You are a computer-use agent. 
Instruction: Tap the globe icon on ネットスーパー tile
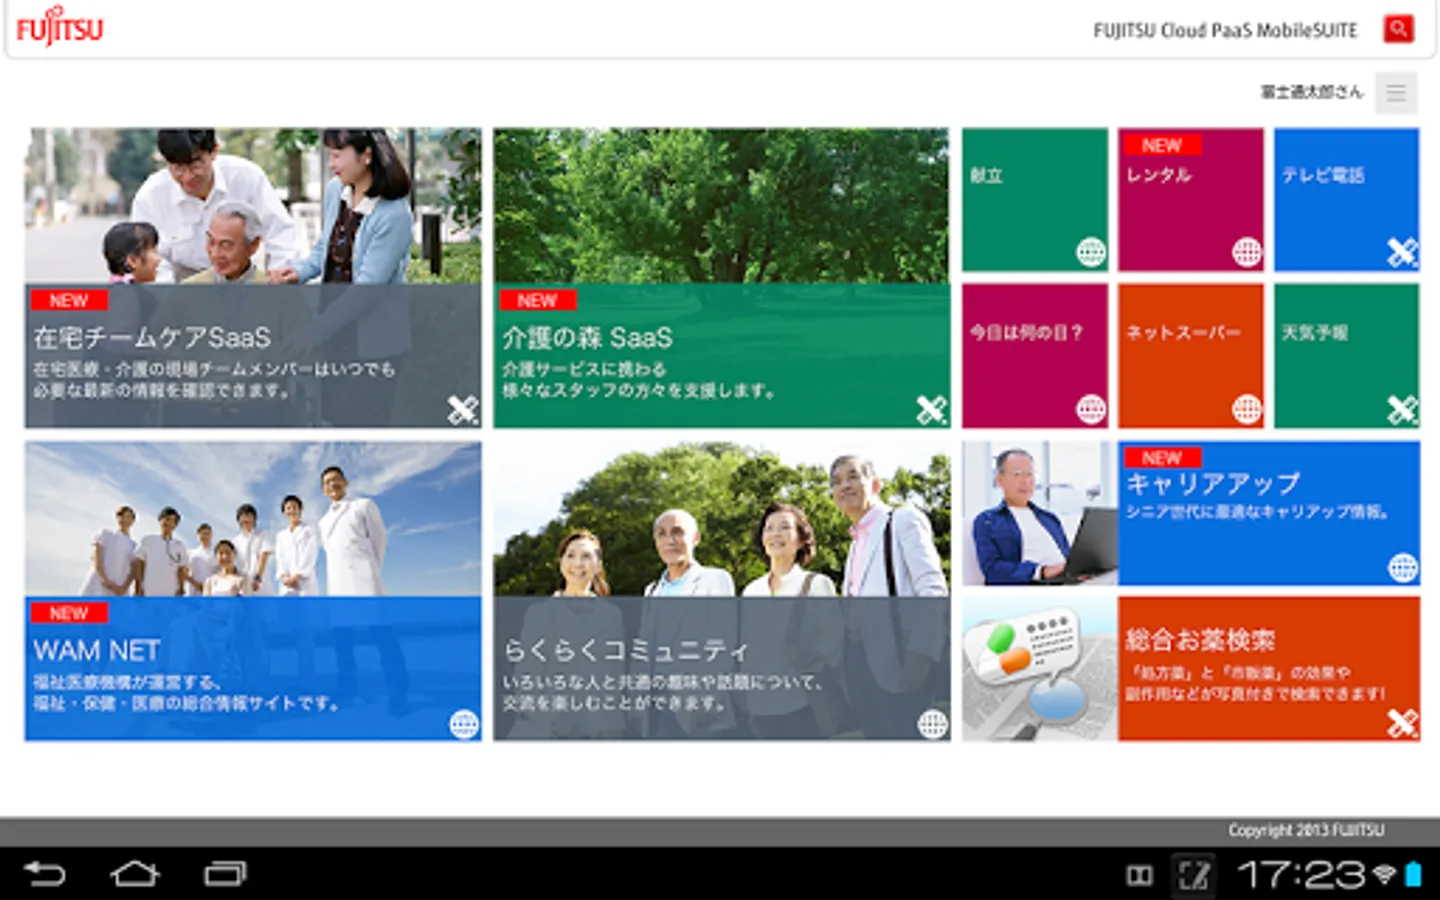coord(1246,408)
